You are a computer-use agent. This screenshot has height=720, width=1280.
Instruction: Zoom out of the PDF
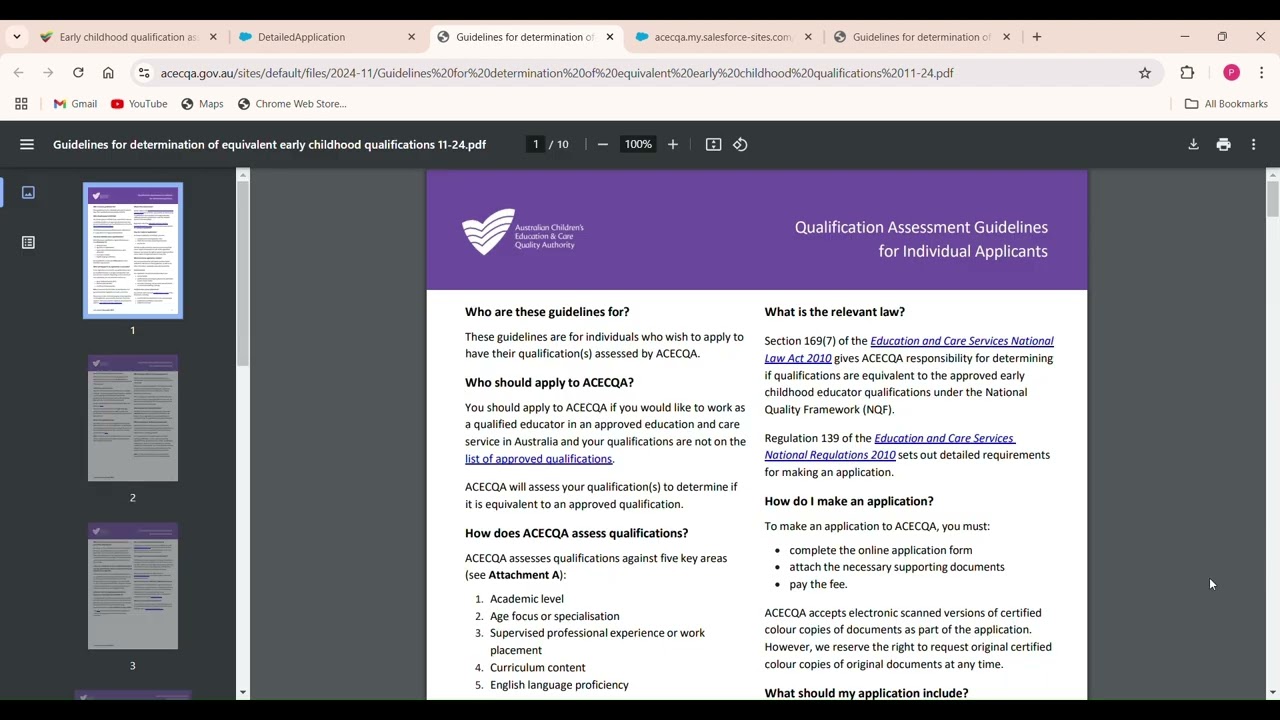pos(603,145)
